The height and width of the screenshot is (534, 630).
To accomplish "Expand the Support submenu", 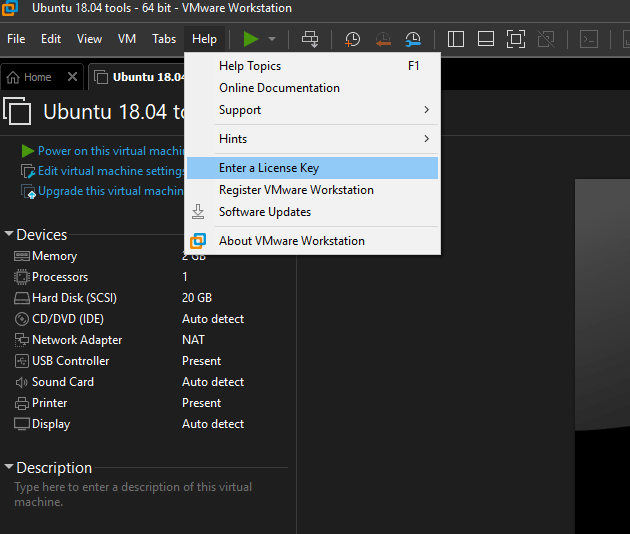I will tap(313, 110).
